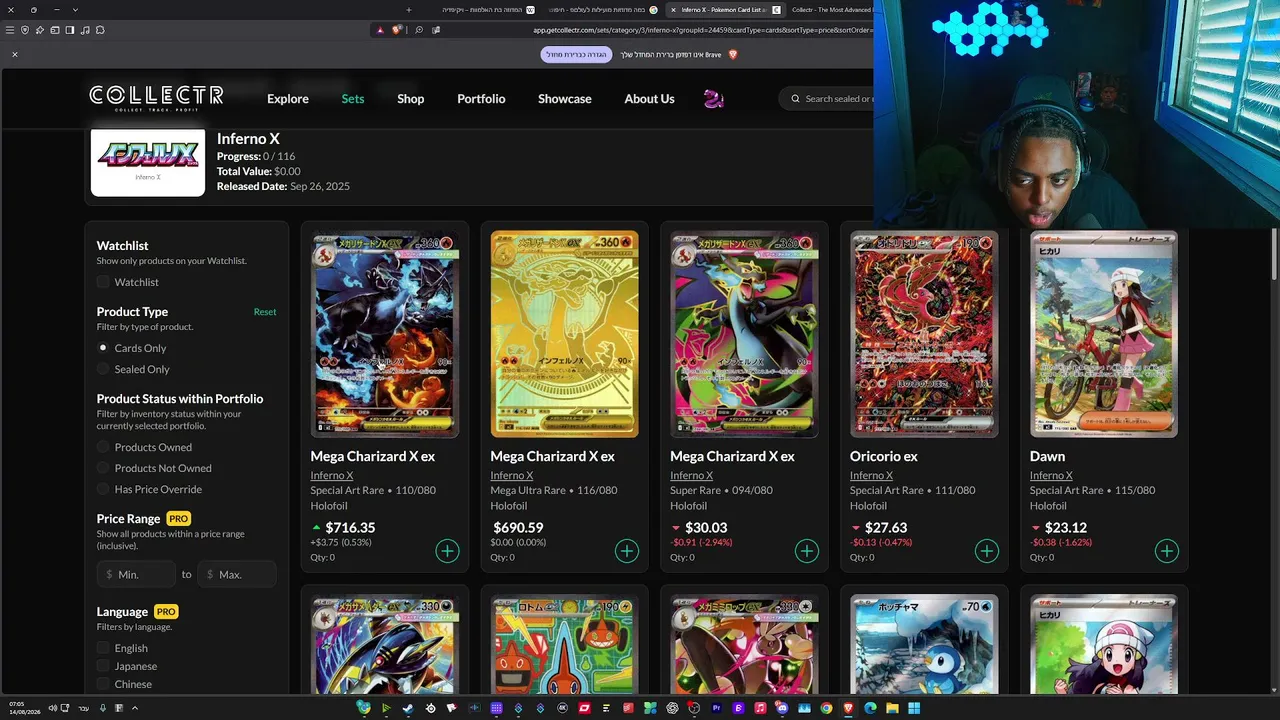Click the $716.35 price value
The image size is (1280, 720).
tap(350, 528)
